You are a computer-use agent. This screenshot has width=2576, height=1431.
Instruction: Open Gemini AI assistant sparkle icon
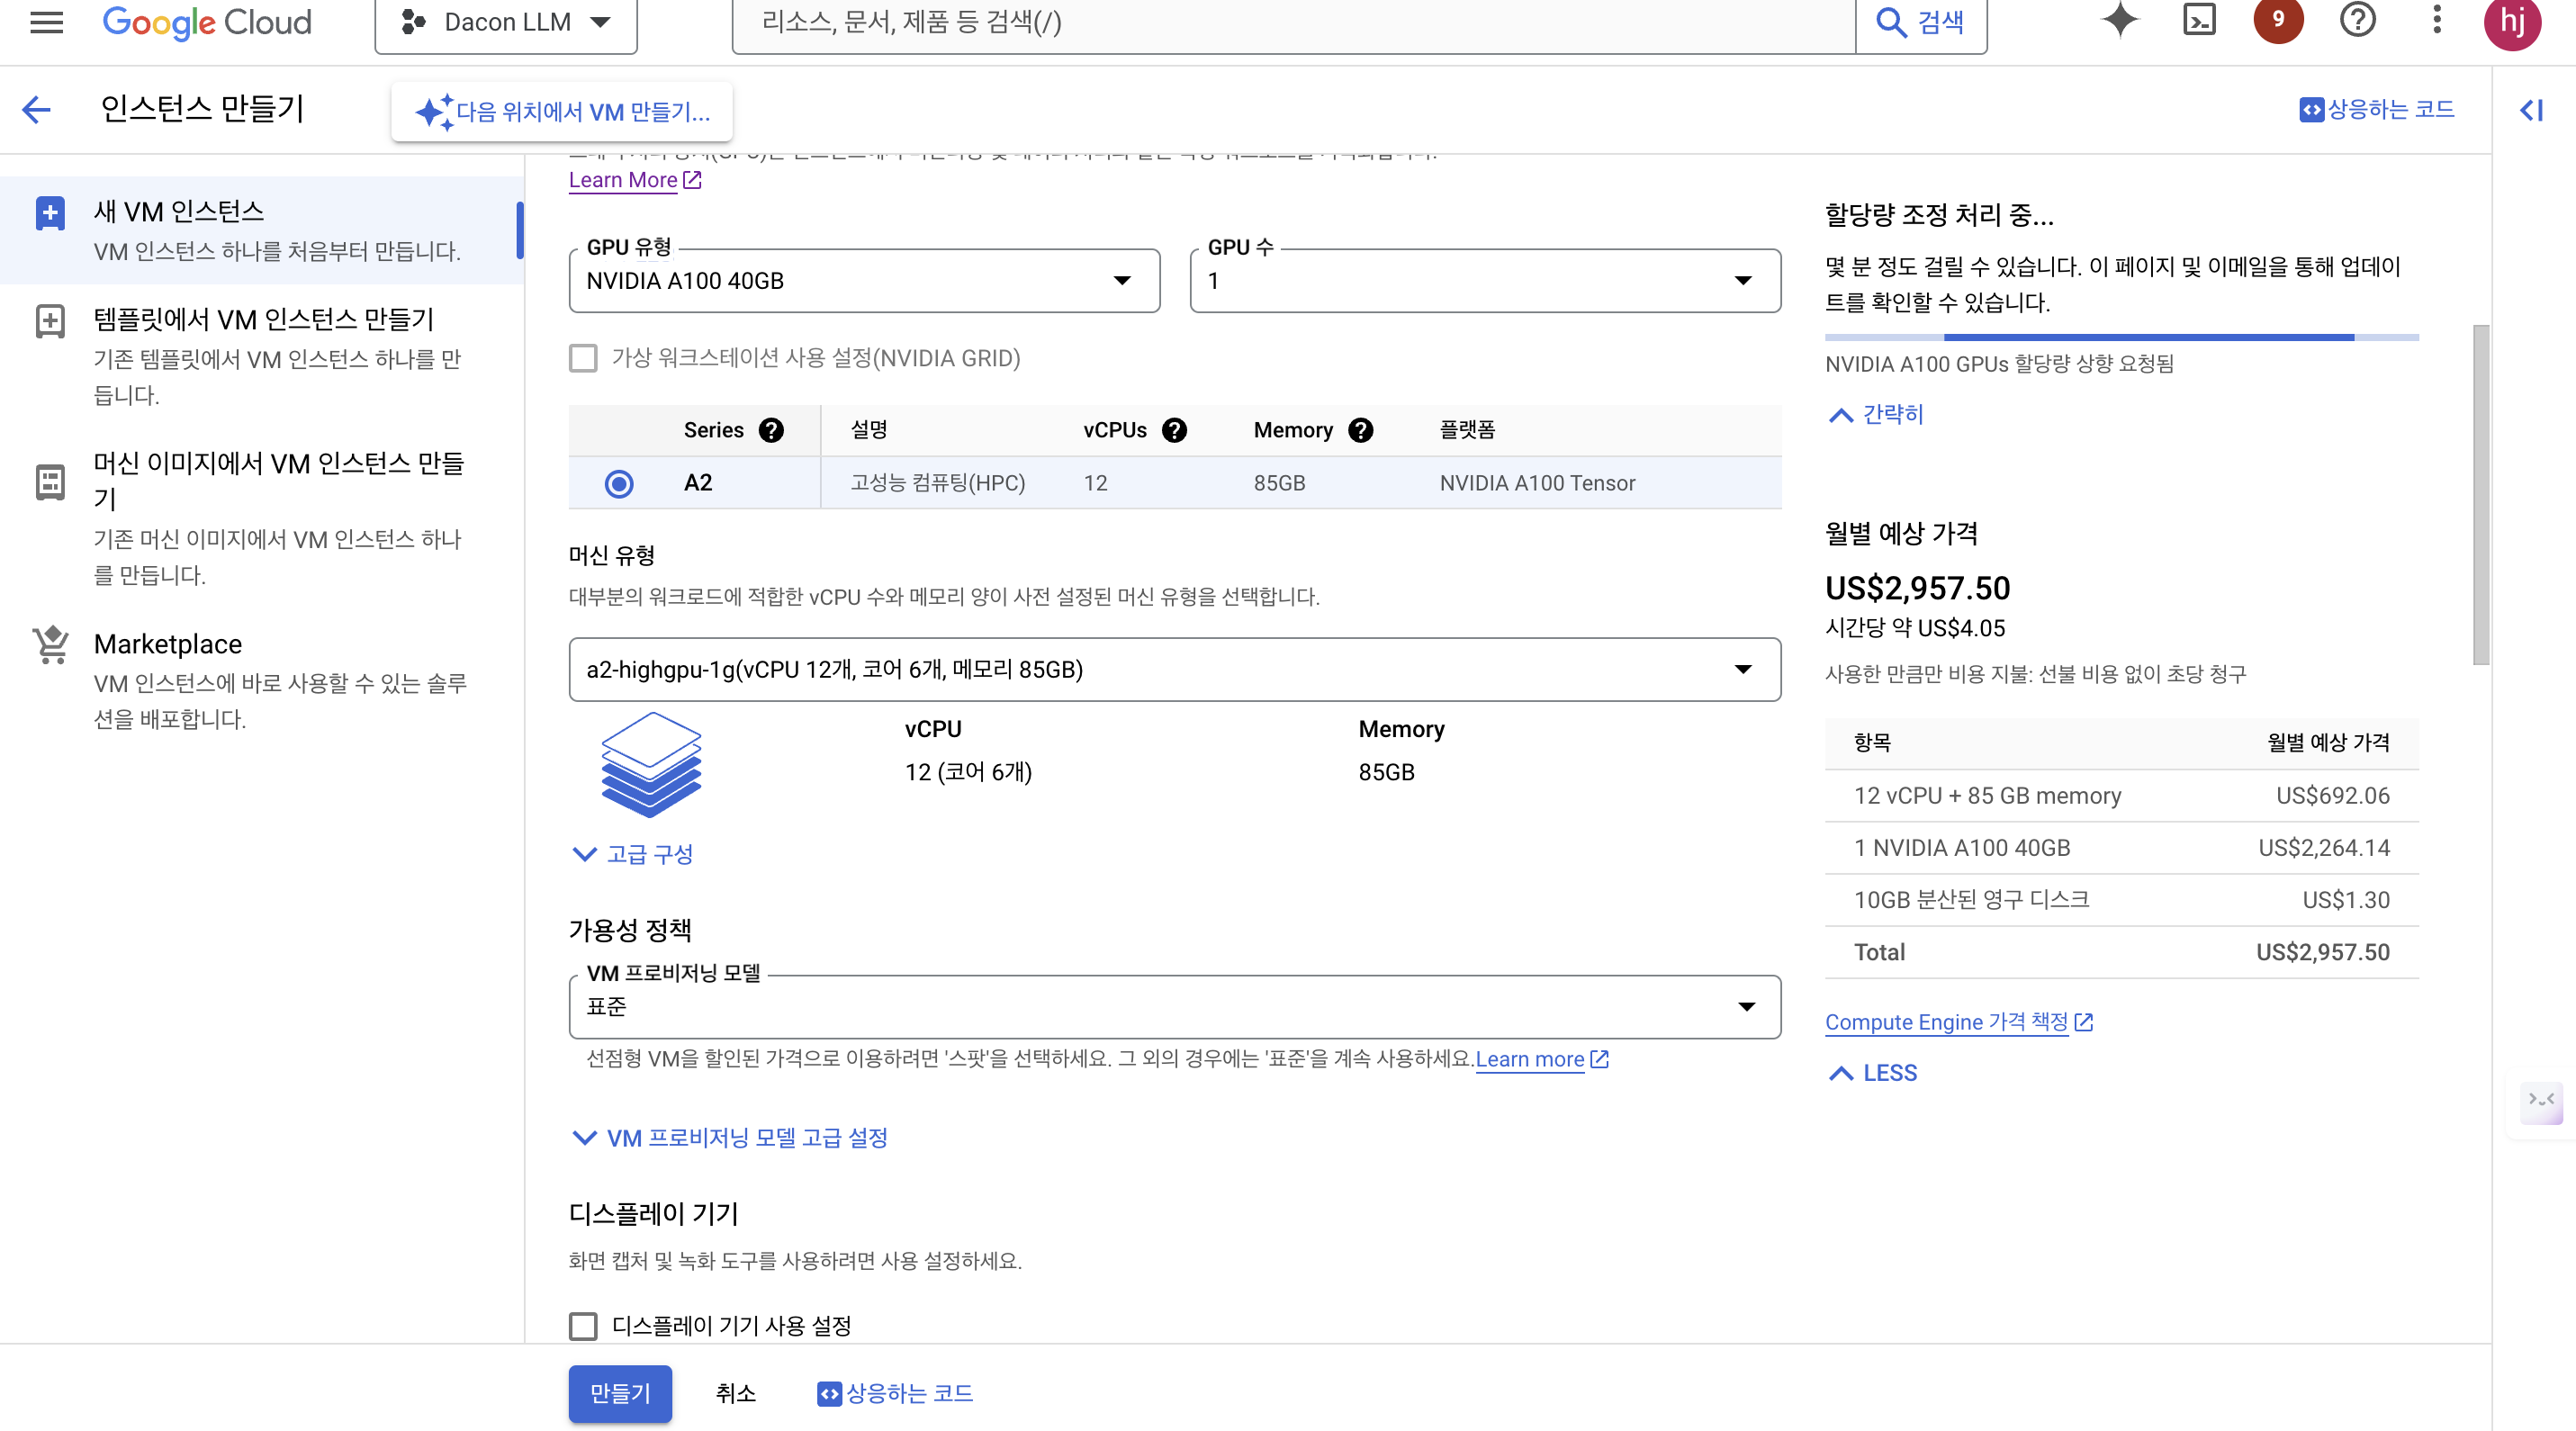(x=2120, y=20)
